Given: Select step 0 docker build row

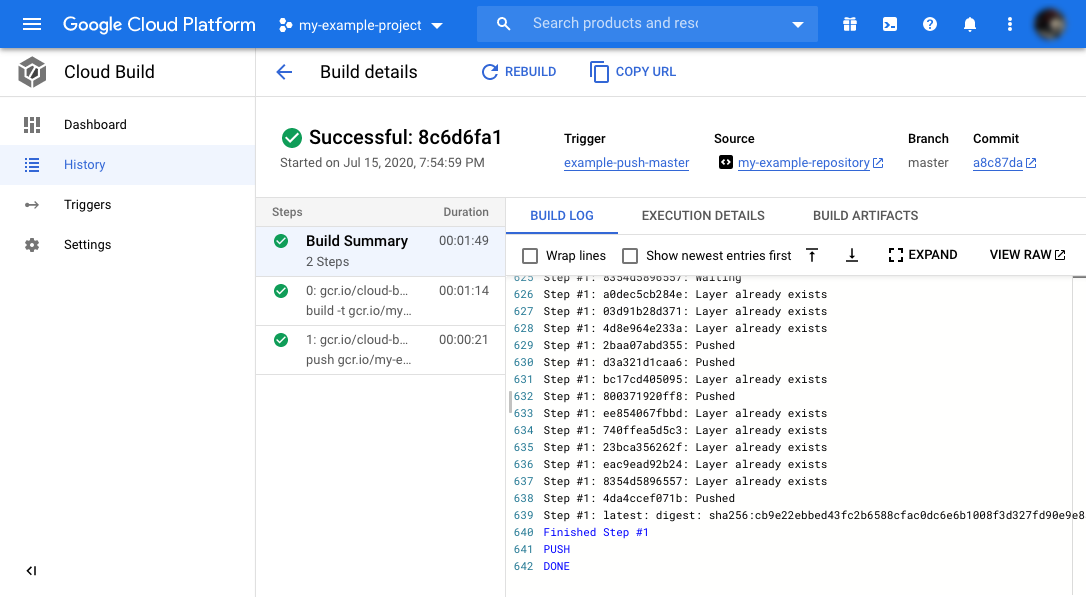Looking at the screenshot, I should click(380, 301).
